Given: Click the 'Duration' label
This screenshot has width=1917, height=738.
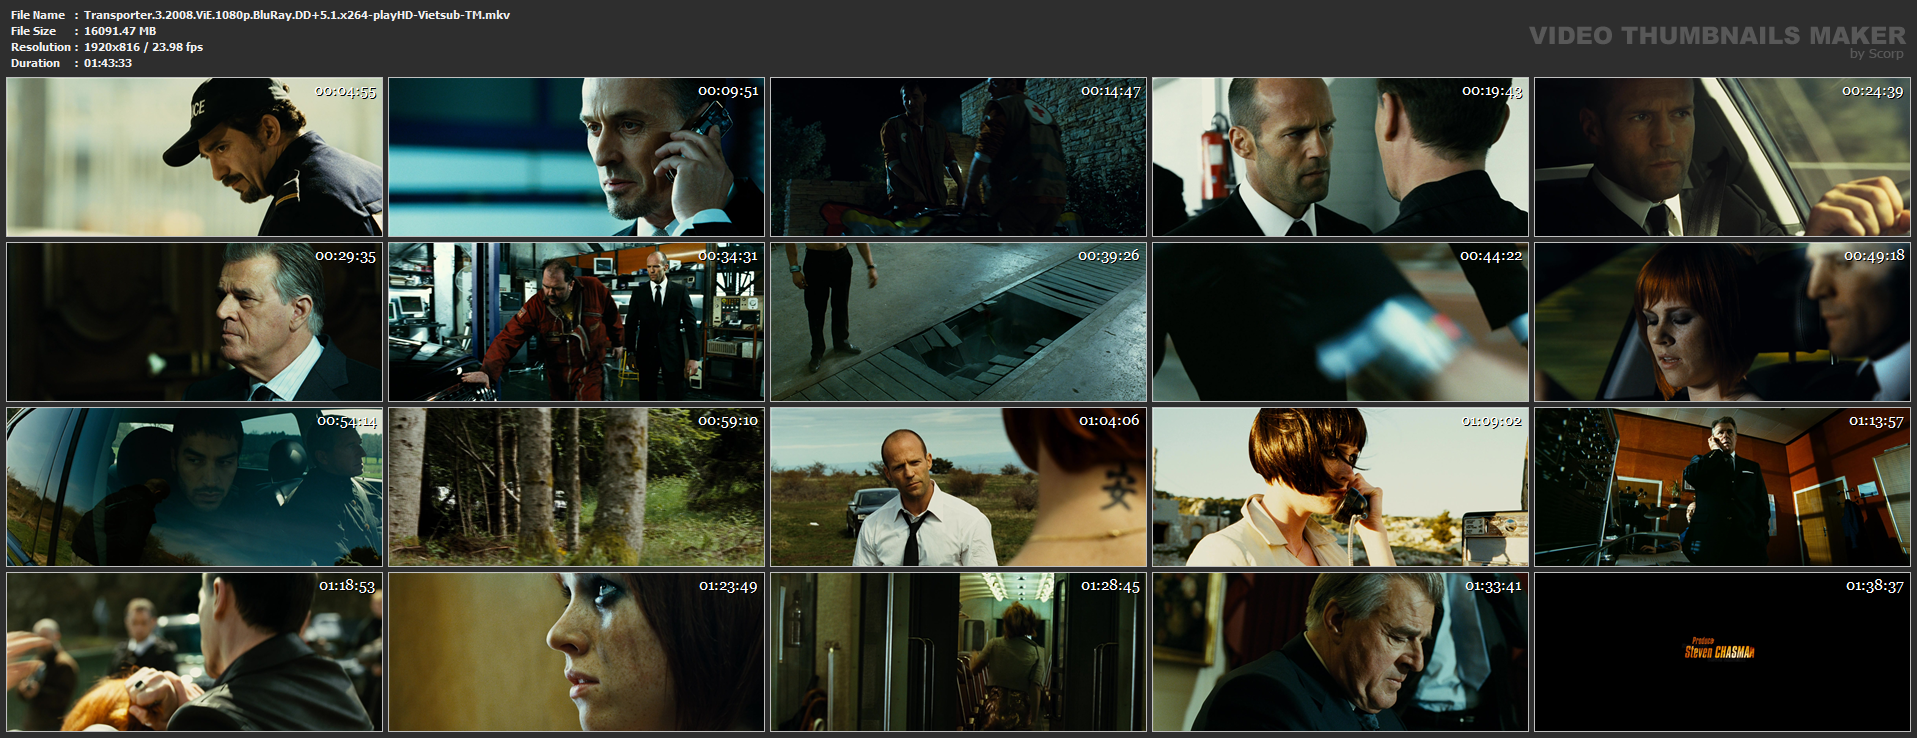Looking at the screenshot, I should coord(36,63).
